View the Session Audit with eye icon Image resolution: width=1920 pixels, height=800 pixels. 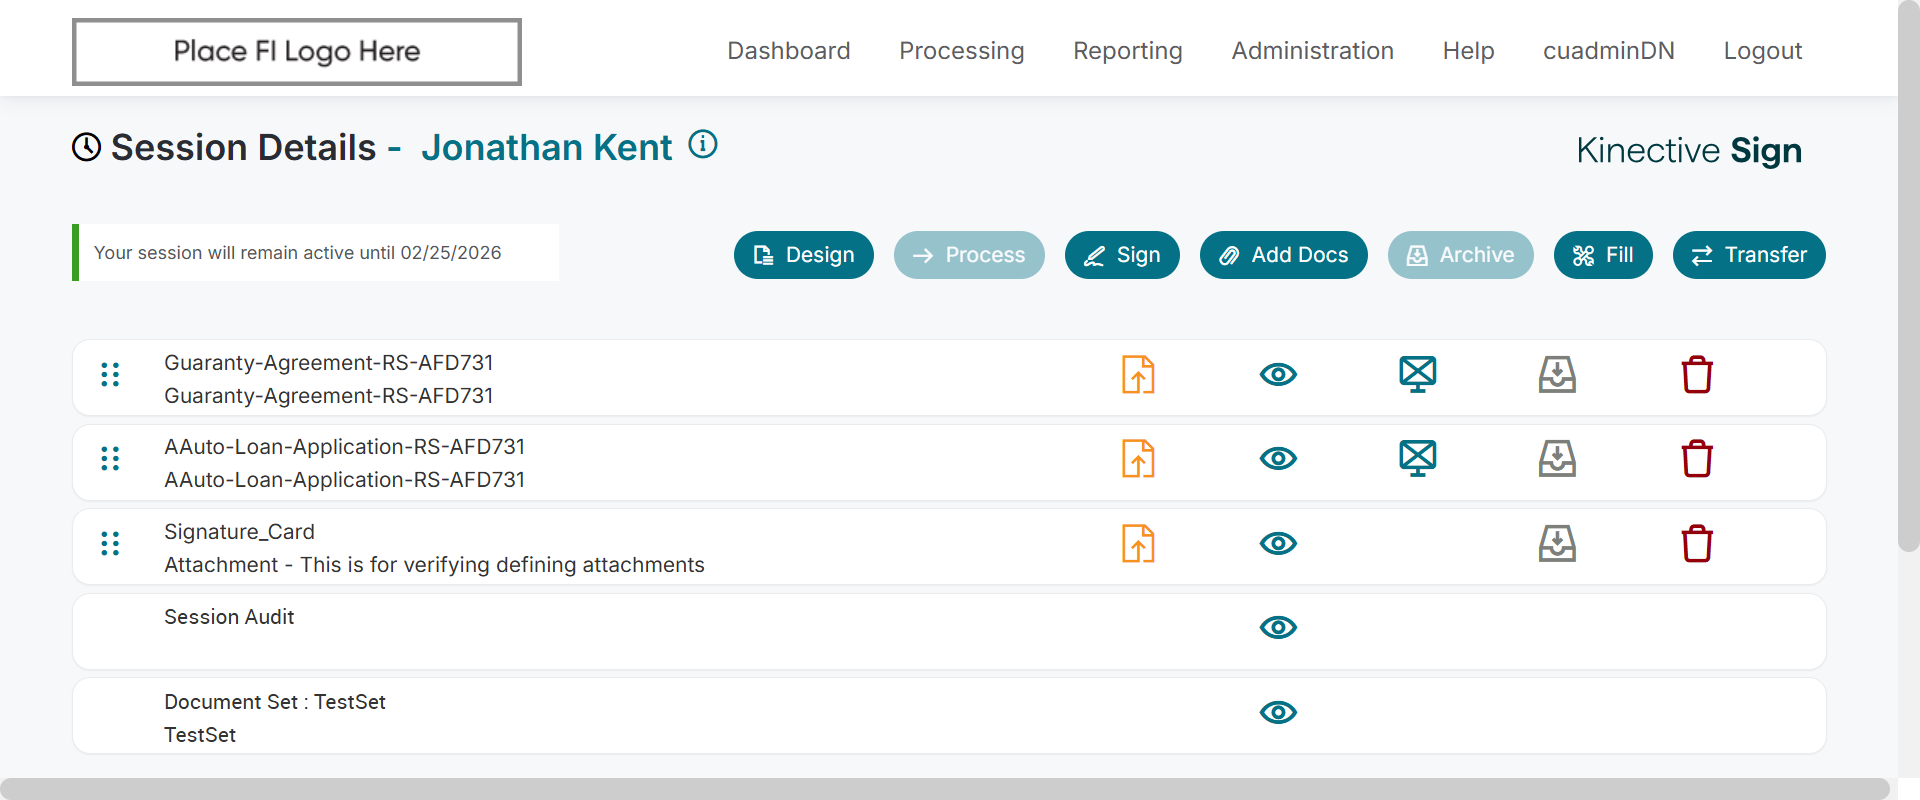pos(1278,628)
